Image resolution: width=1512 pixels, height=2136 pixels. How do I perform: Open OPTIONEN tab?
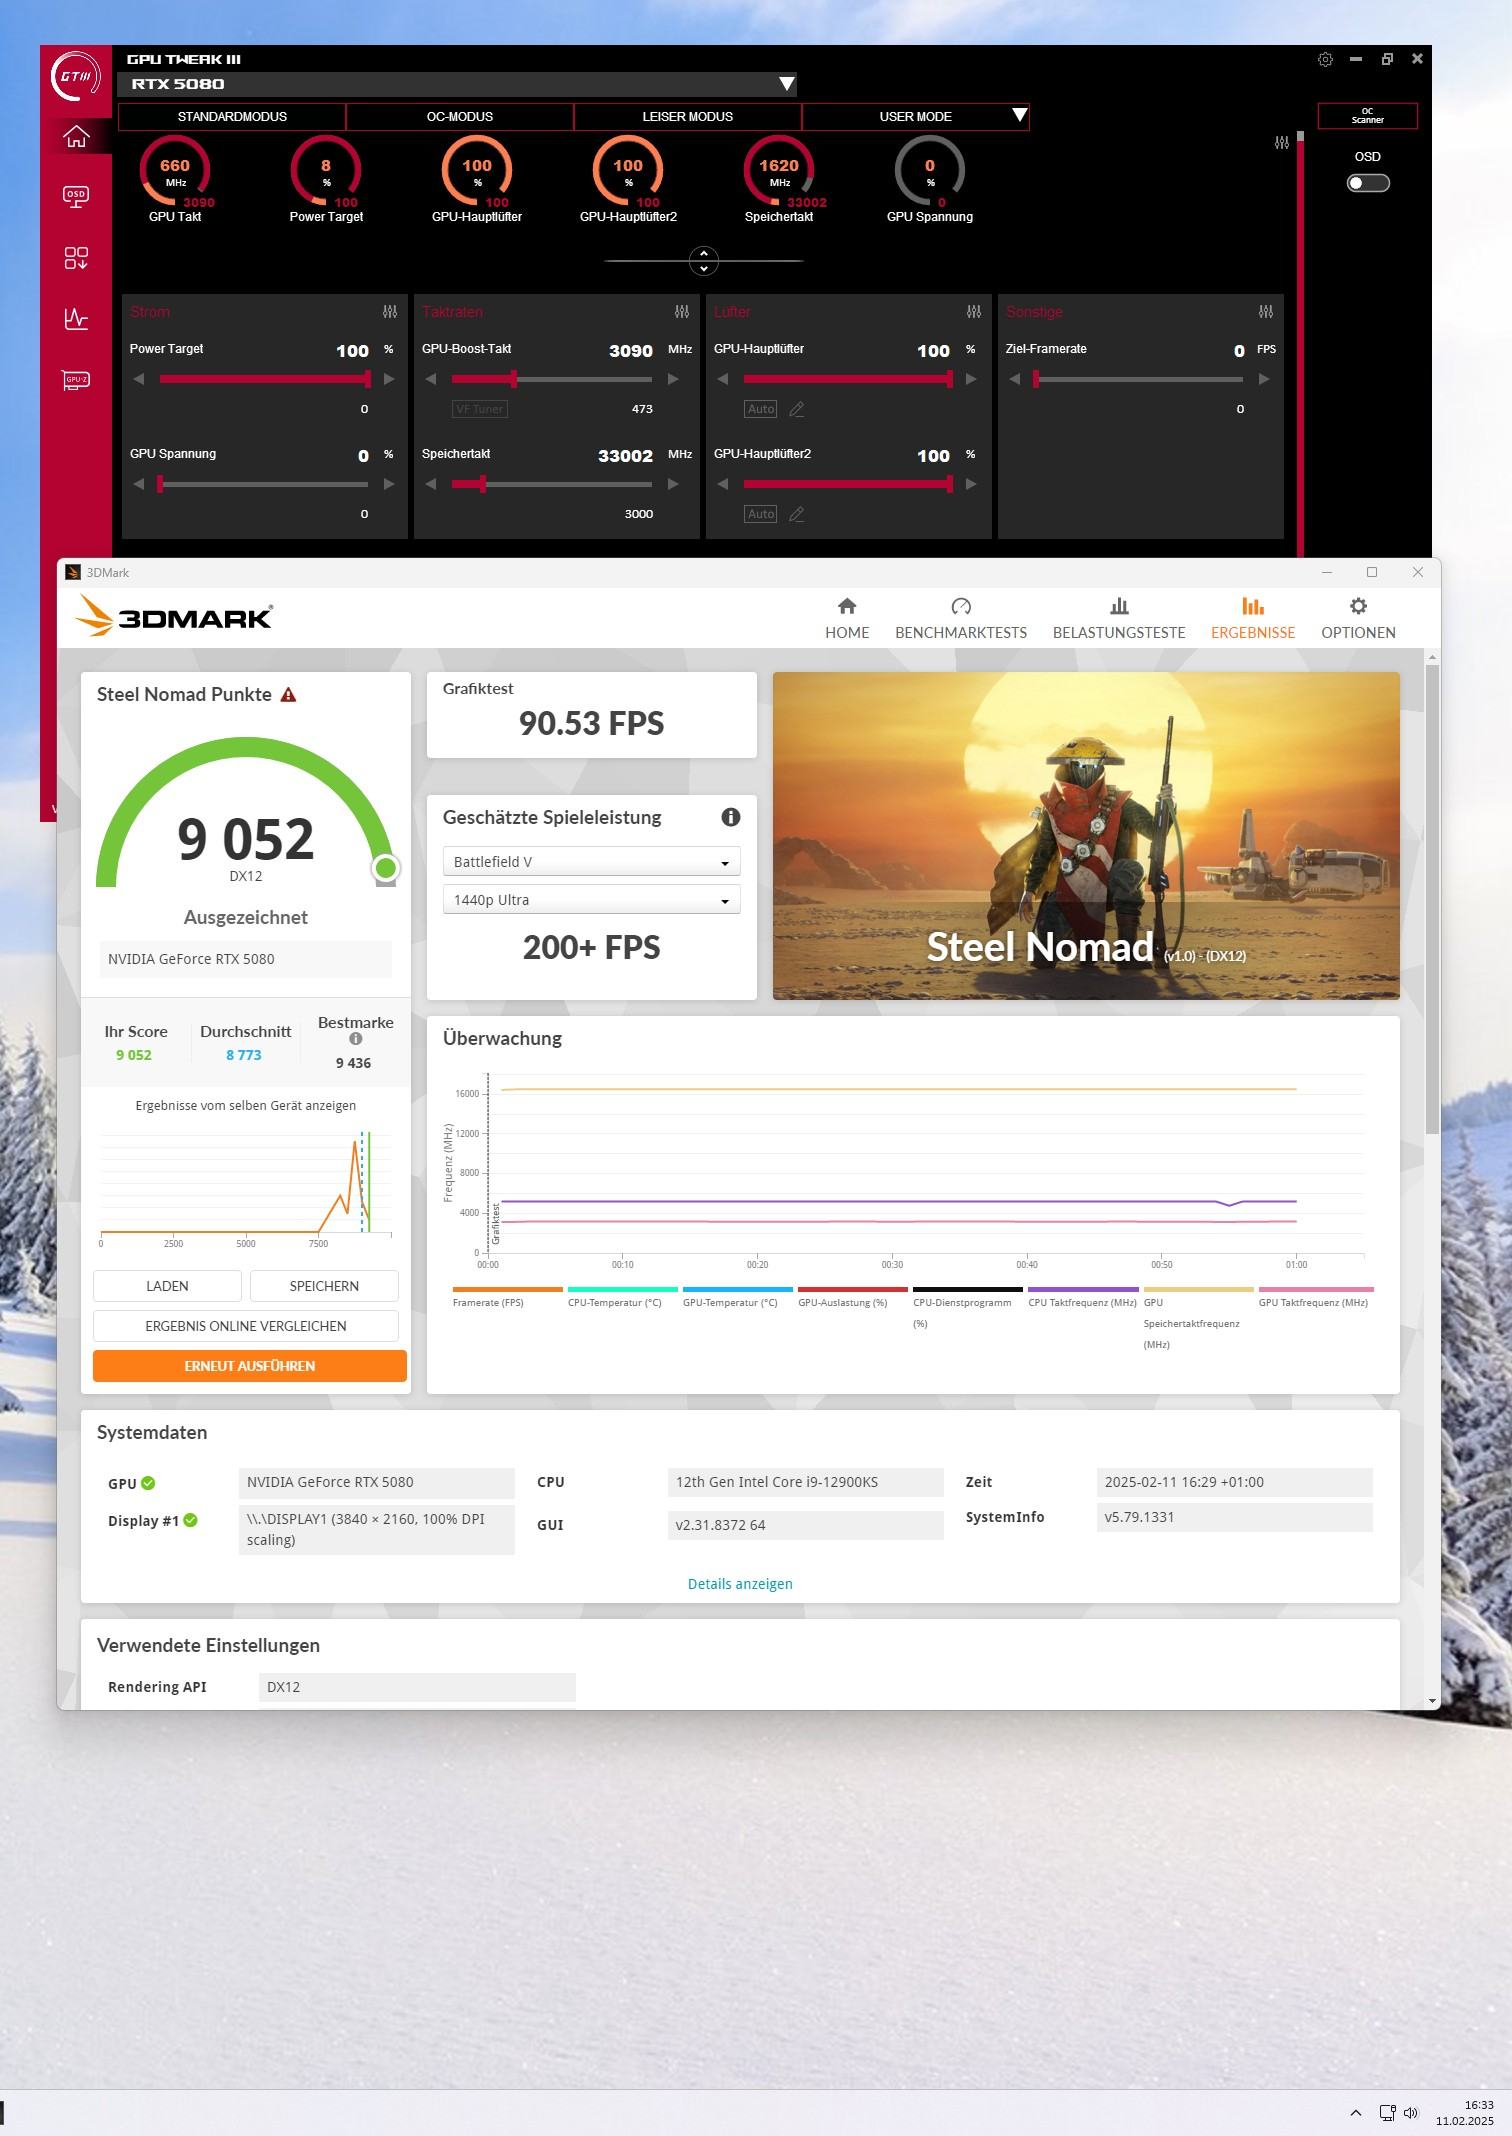(x=1358, y=619)
